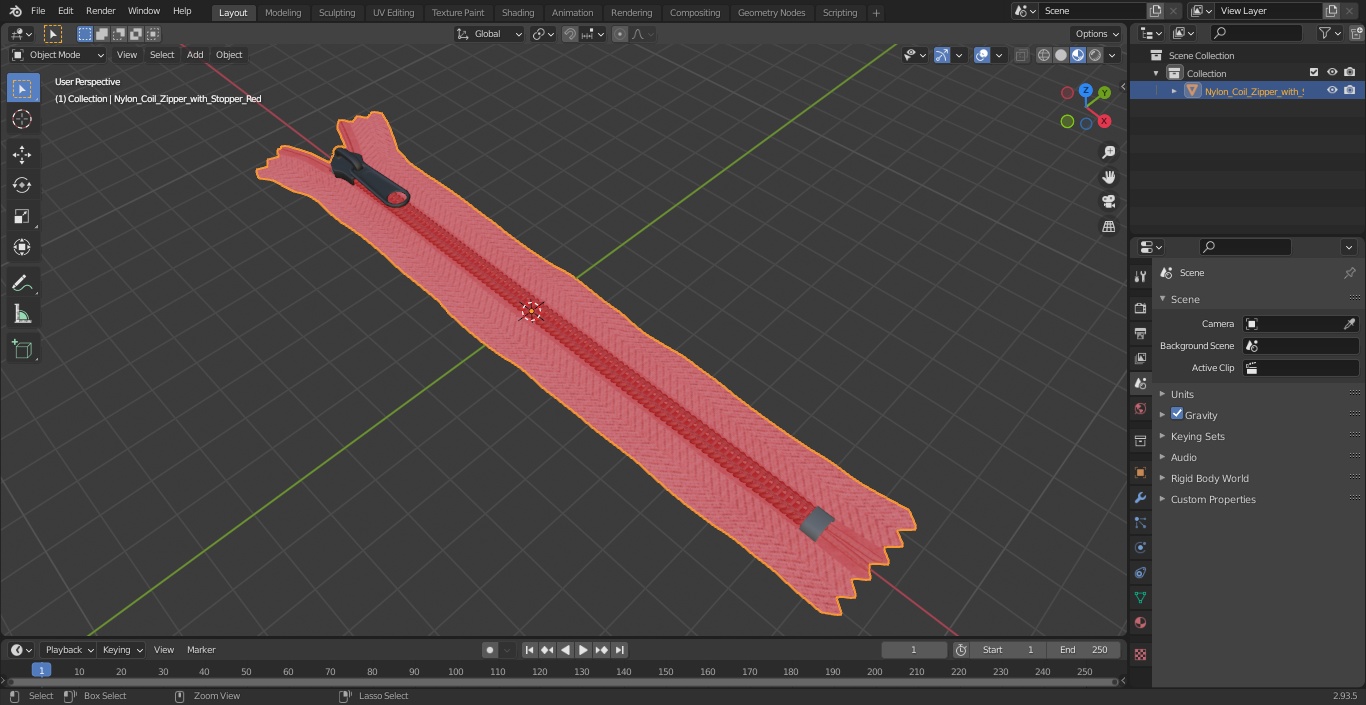1366x705 pixels.
Task: Activate the Scale tool
Action: (22, 216)
